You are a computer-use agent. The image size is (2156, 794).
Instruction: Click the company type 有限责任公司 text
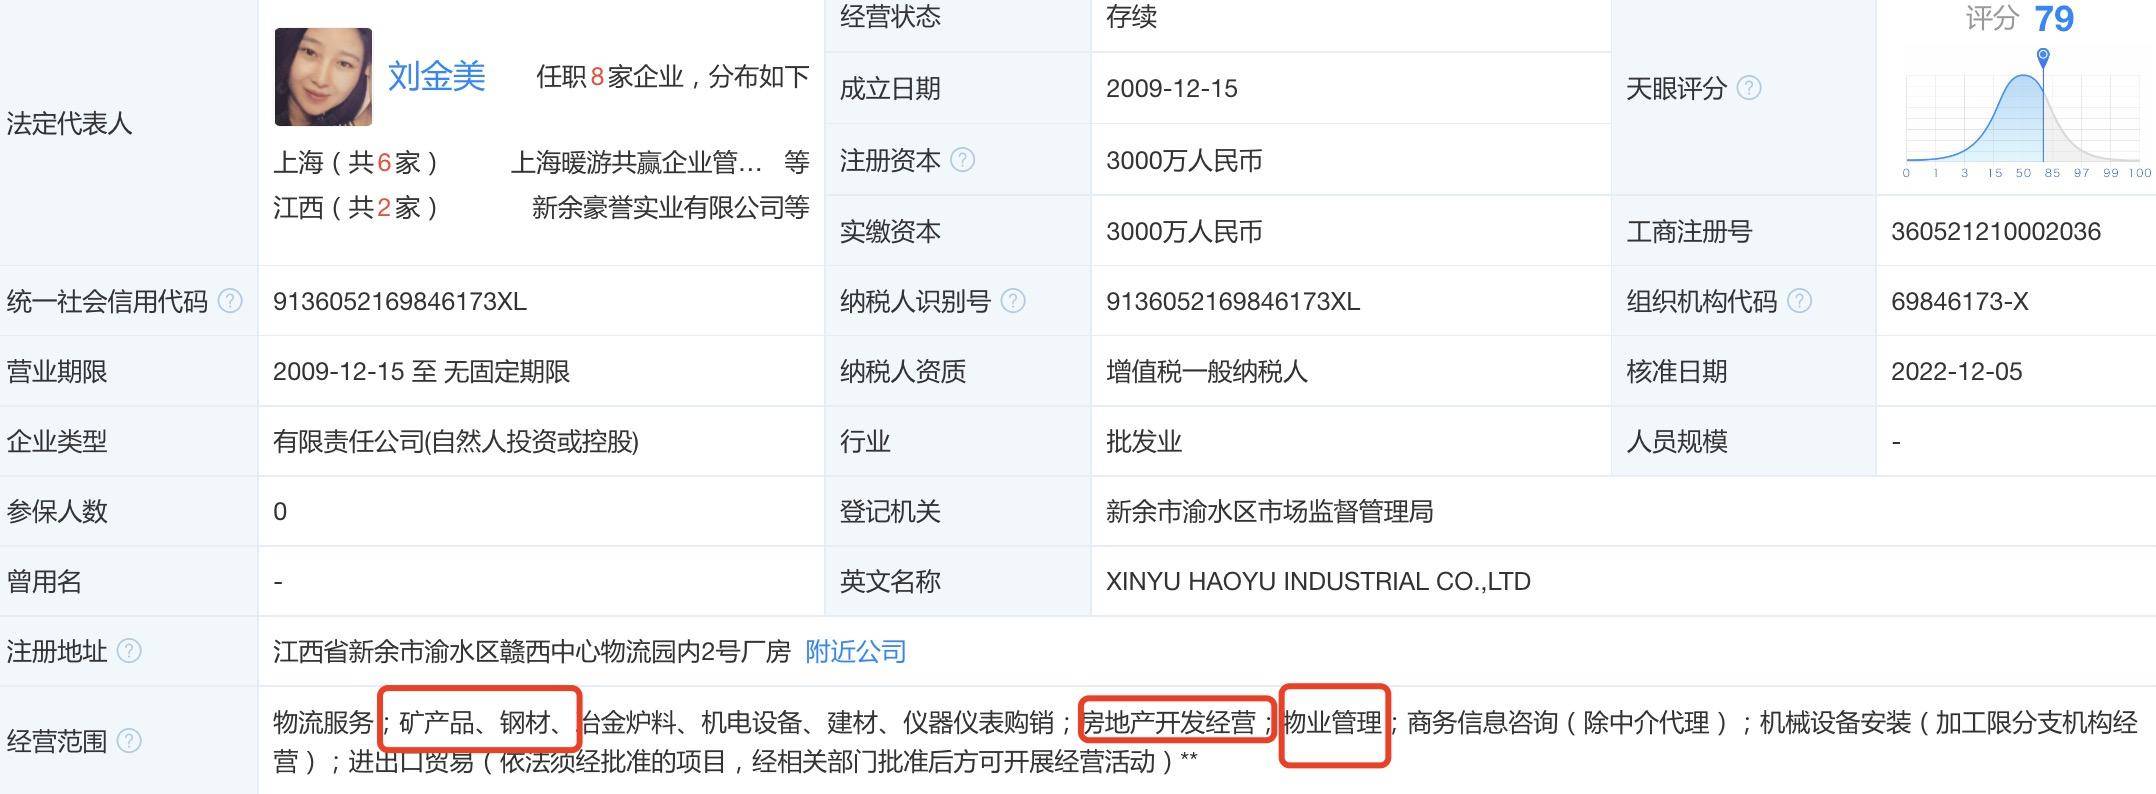(x=456, y=442)
